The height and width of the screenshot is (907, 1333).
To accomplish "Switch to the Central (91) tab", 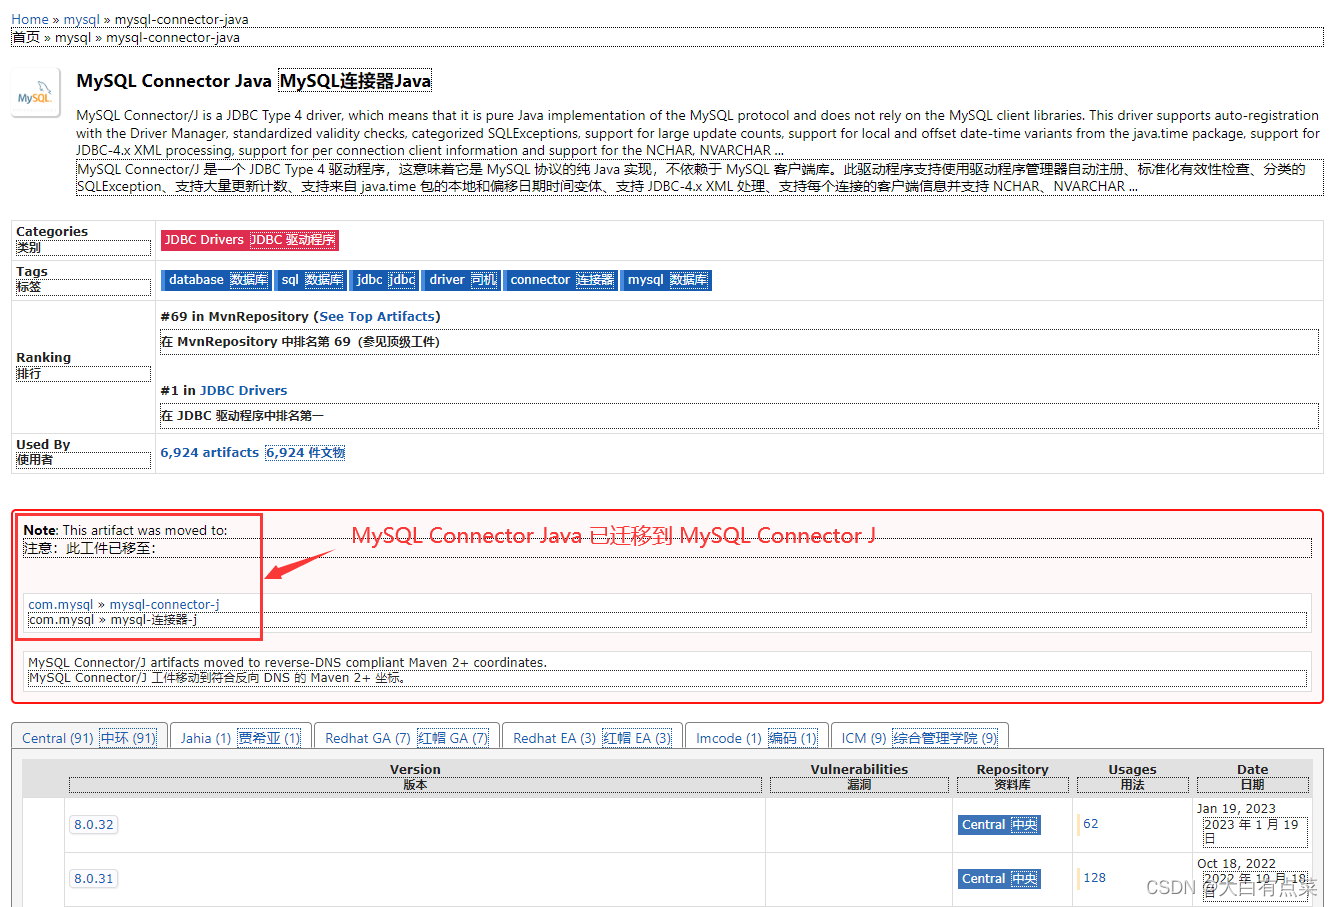I will (89, 738).
